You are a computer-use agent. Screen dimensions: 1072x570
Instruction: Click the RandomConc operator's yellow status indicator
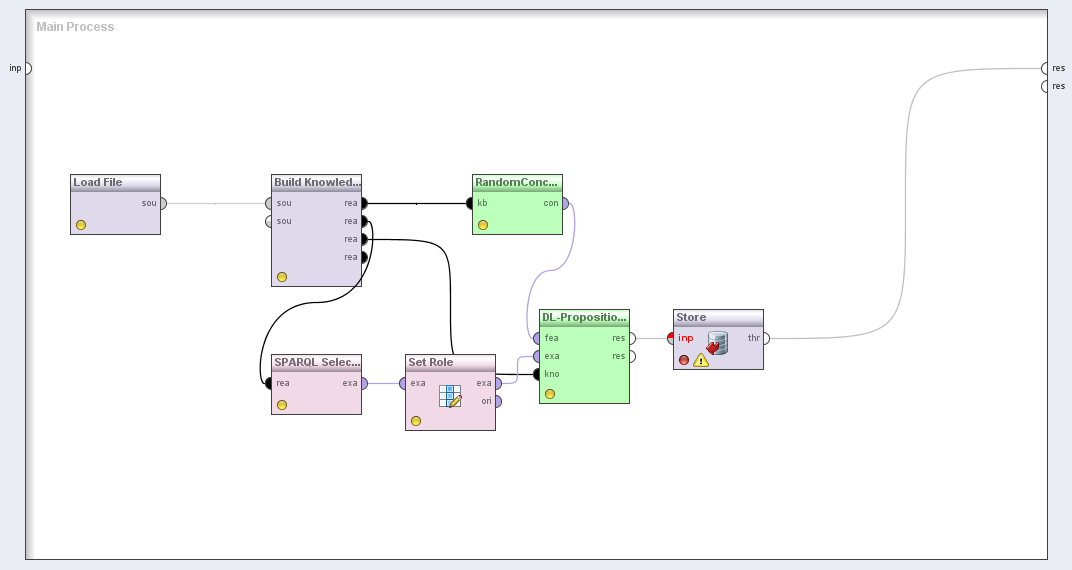[x=483, y=225]
